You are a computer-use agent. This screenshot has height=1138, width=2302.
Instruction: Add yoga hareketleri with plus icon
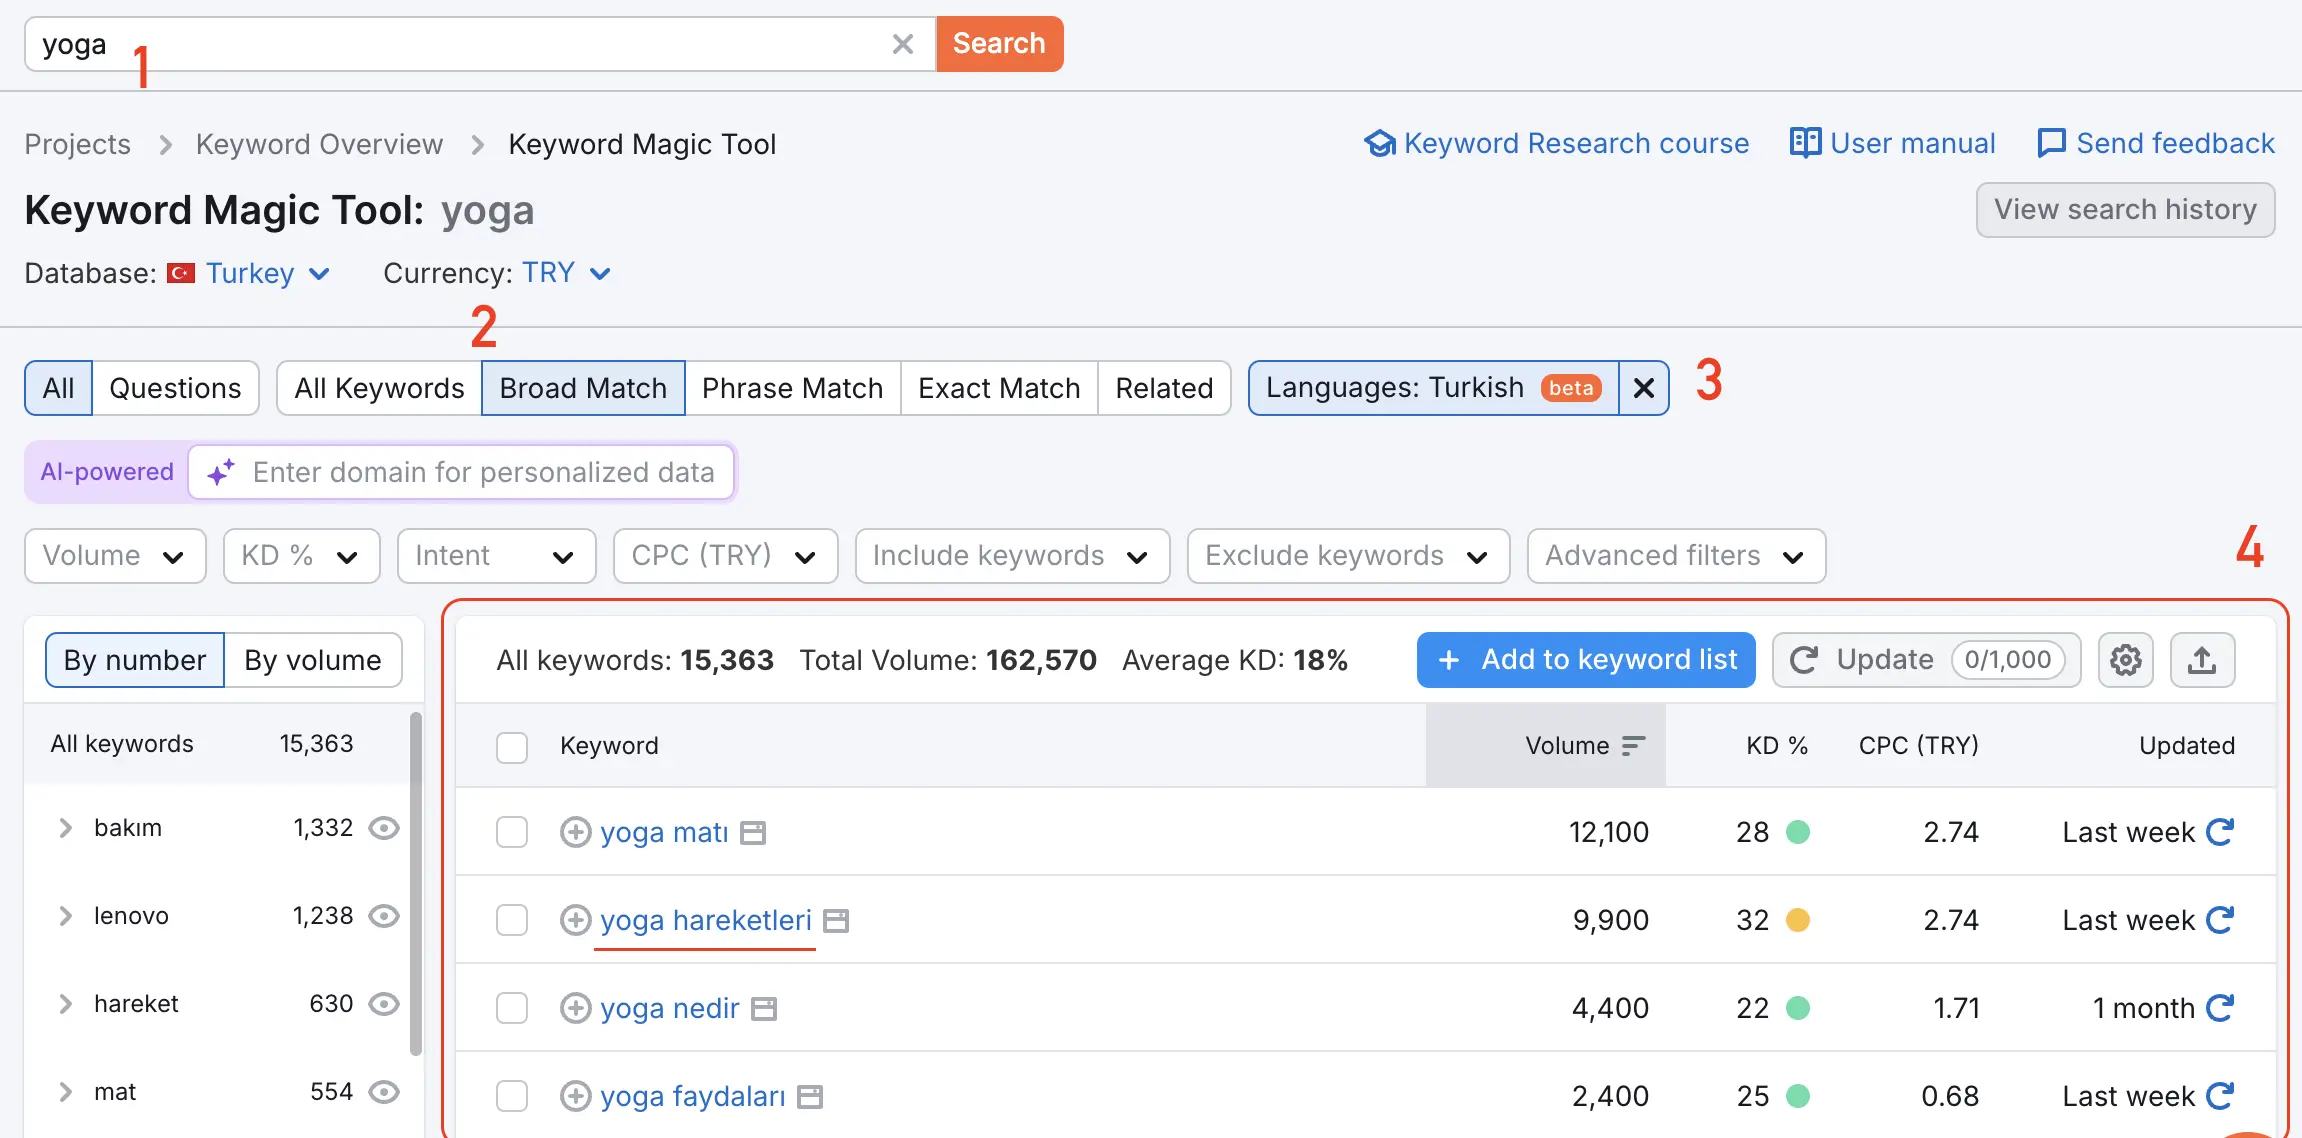click(575, 920)
